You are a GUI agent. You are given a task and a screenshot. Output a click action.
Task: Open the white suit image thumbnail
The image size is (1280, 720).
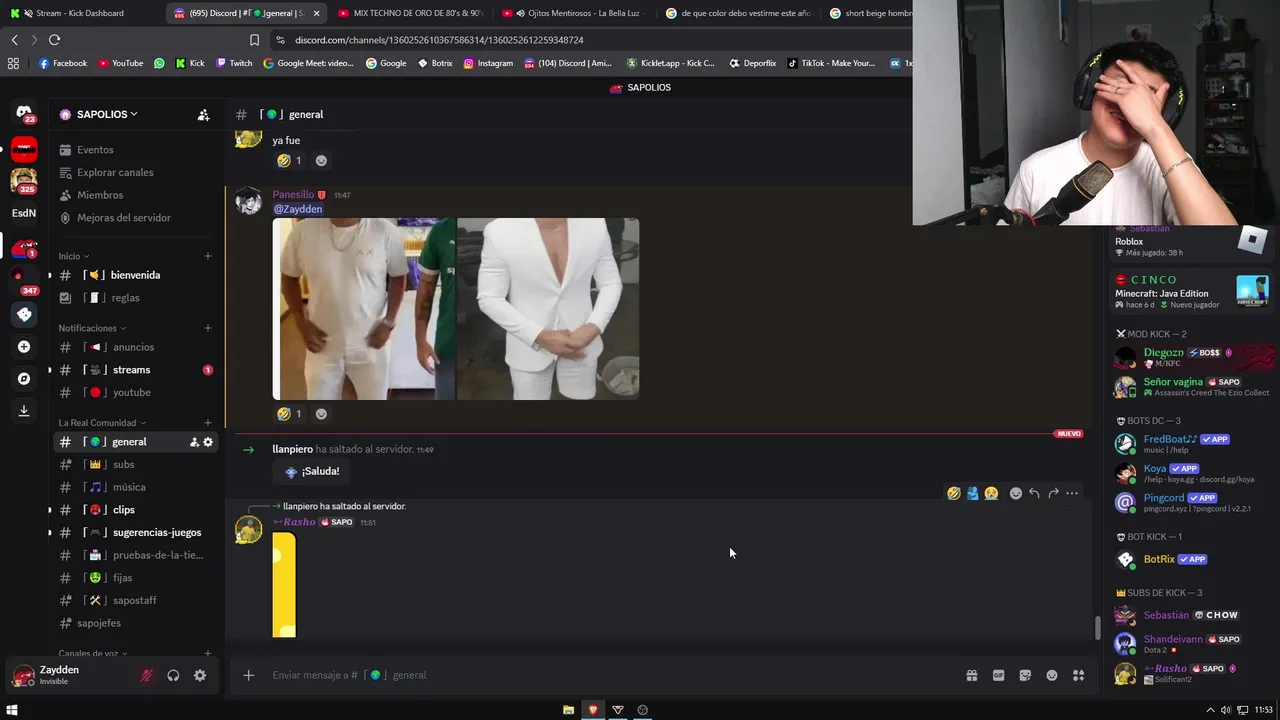548,309
